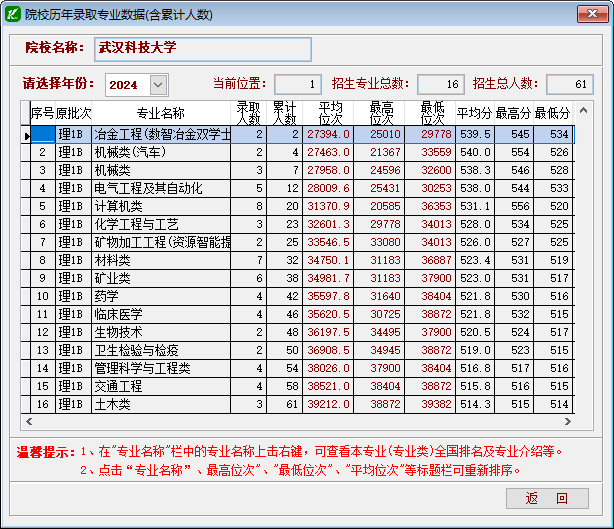
Task: Sort by the 最低位次 column header
Action: (430, 114)
